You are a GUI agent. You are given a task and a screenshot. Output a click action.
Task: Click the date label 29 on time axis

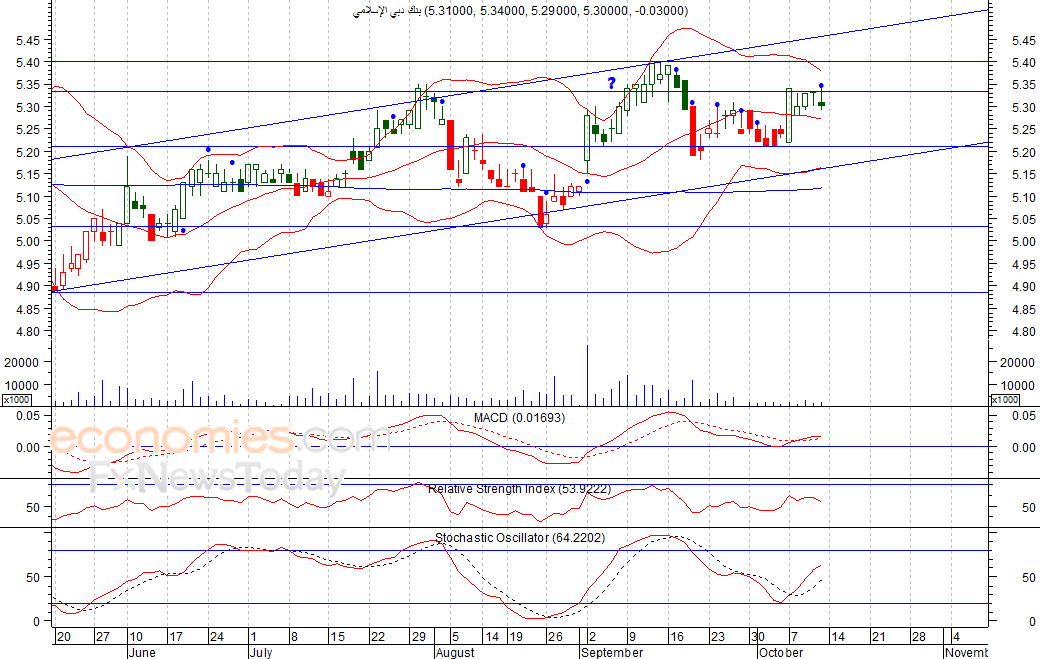[x=419, y=637]
